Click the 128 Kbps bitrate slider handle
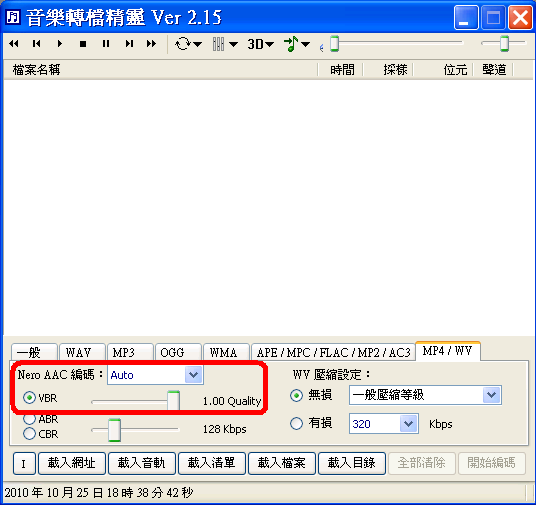 coord(115,429)
